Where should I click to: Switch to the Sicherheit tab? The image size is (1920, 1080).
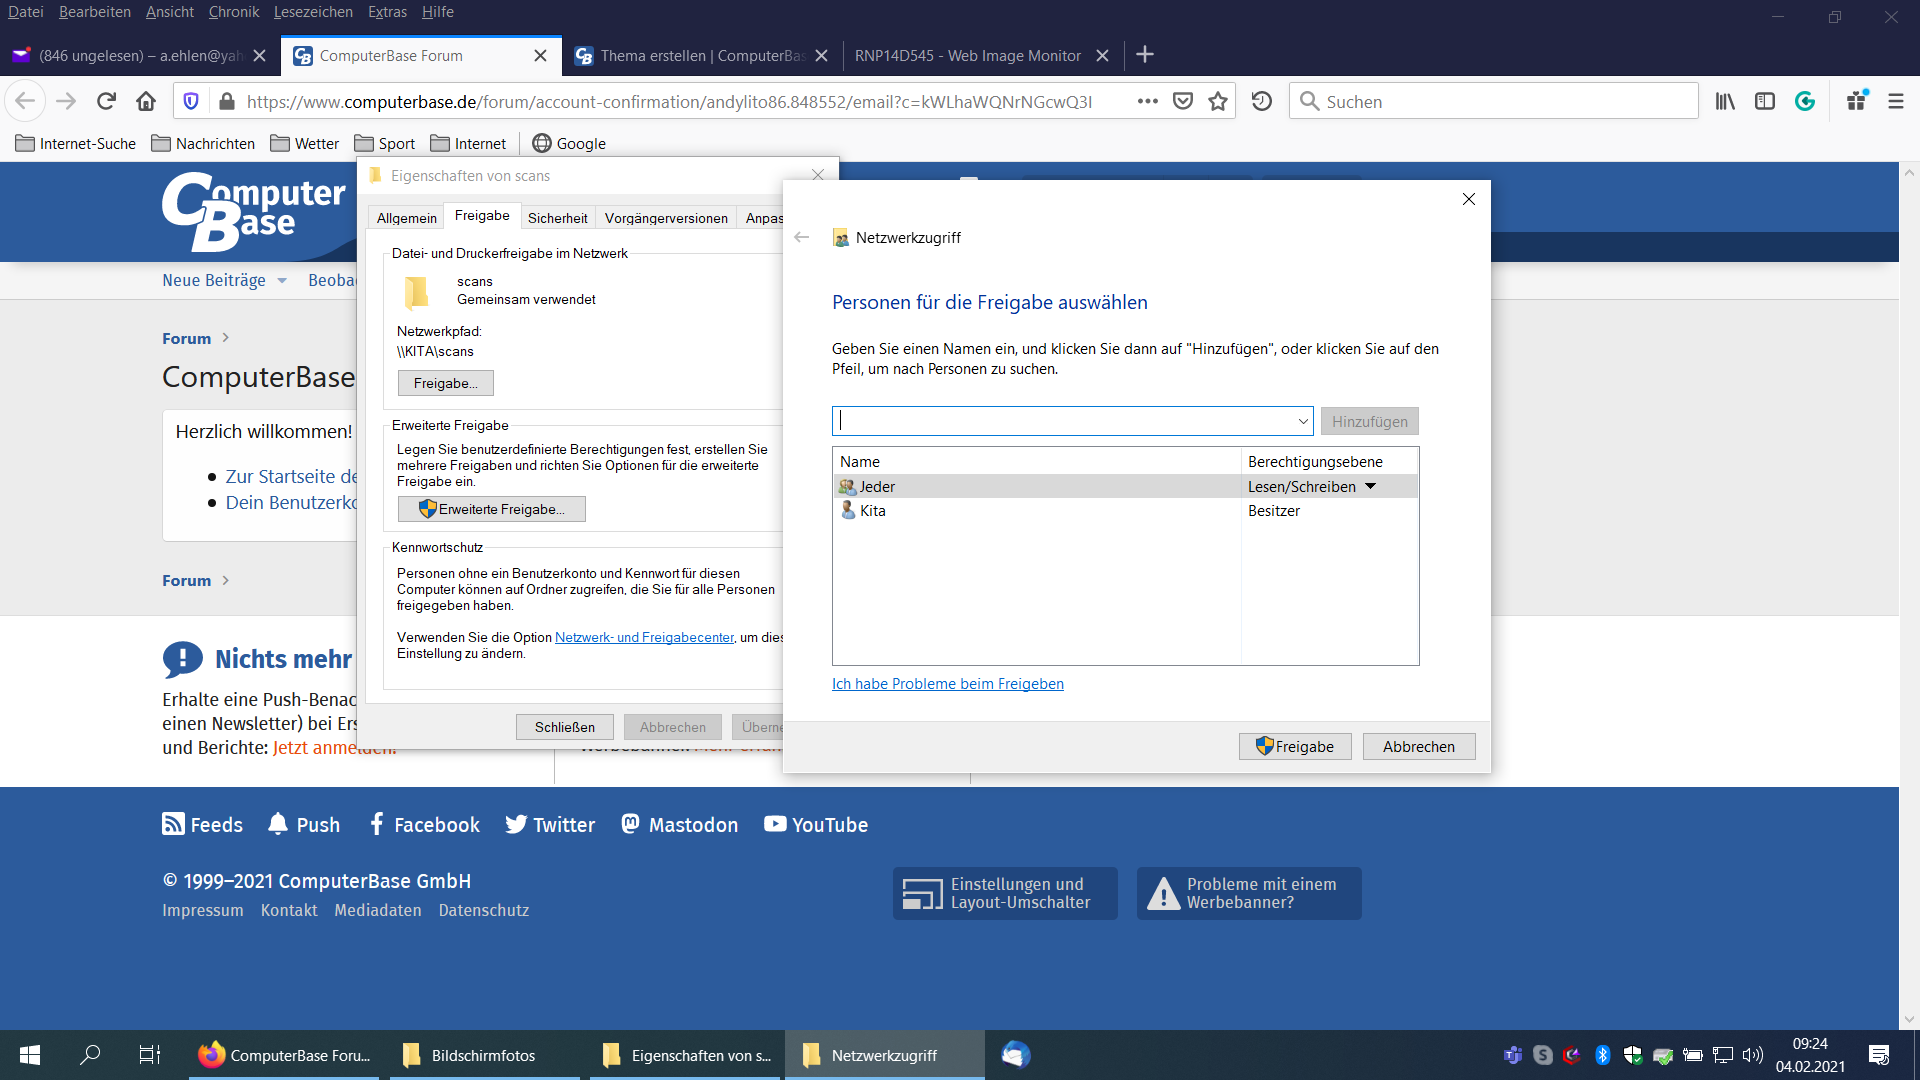pos(557,218)
